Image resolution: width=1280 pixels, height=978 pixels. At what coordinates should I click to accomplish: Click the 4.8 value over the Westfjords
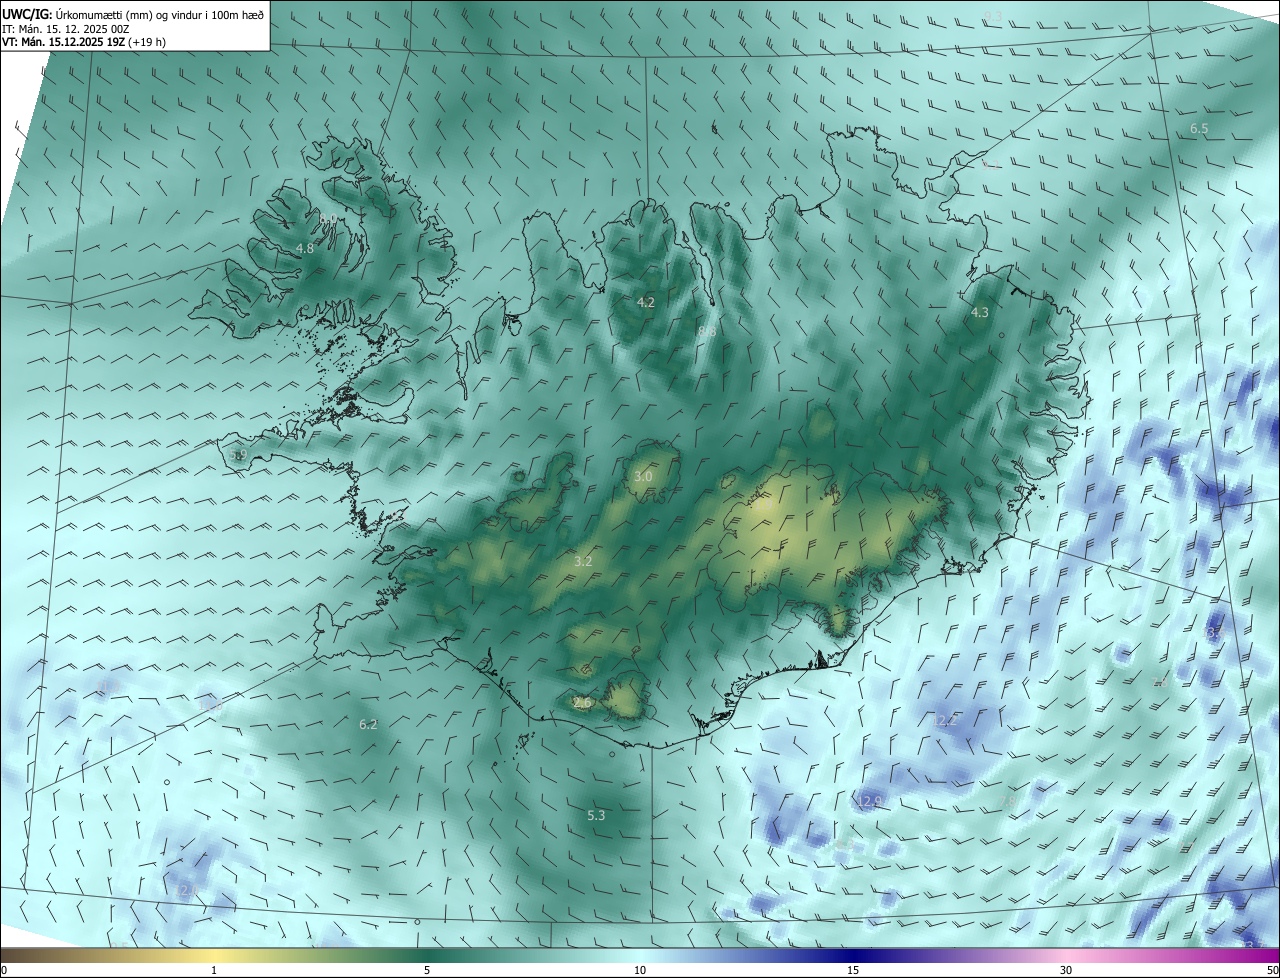pyautogui.click(x=305, y=248)
